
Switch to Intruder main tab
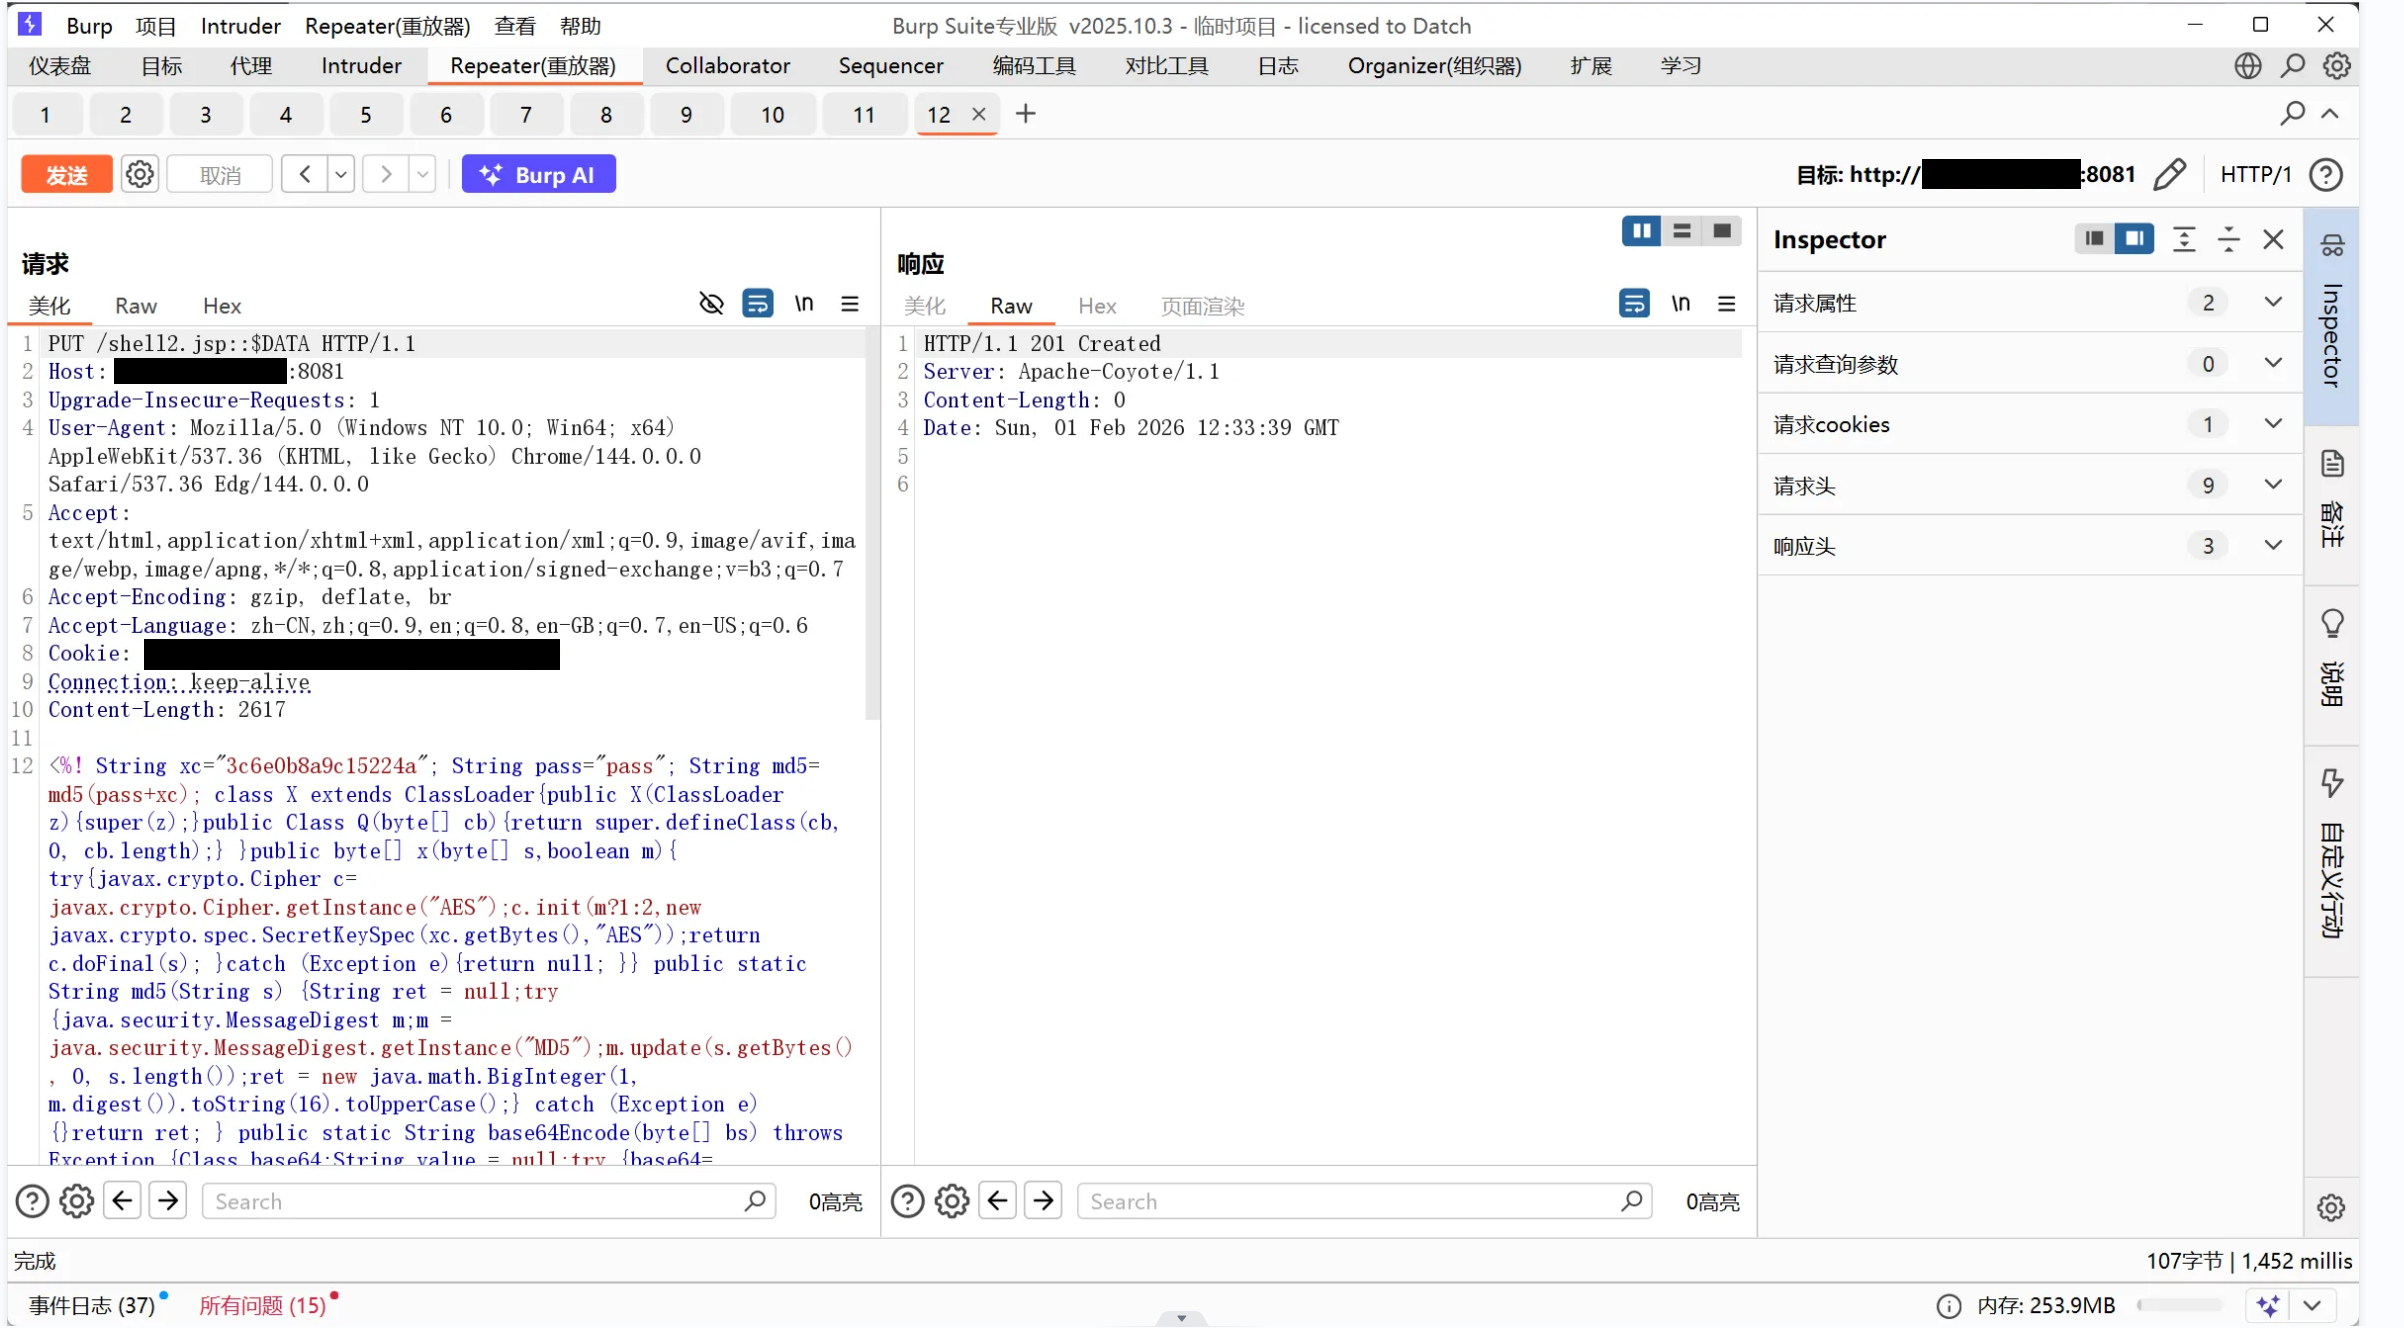(361, 66)
